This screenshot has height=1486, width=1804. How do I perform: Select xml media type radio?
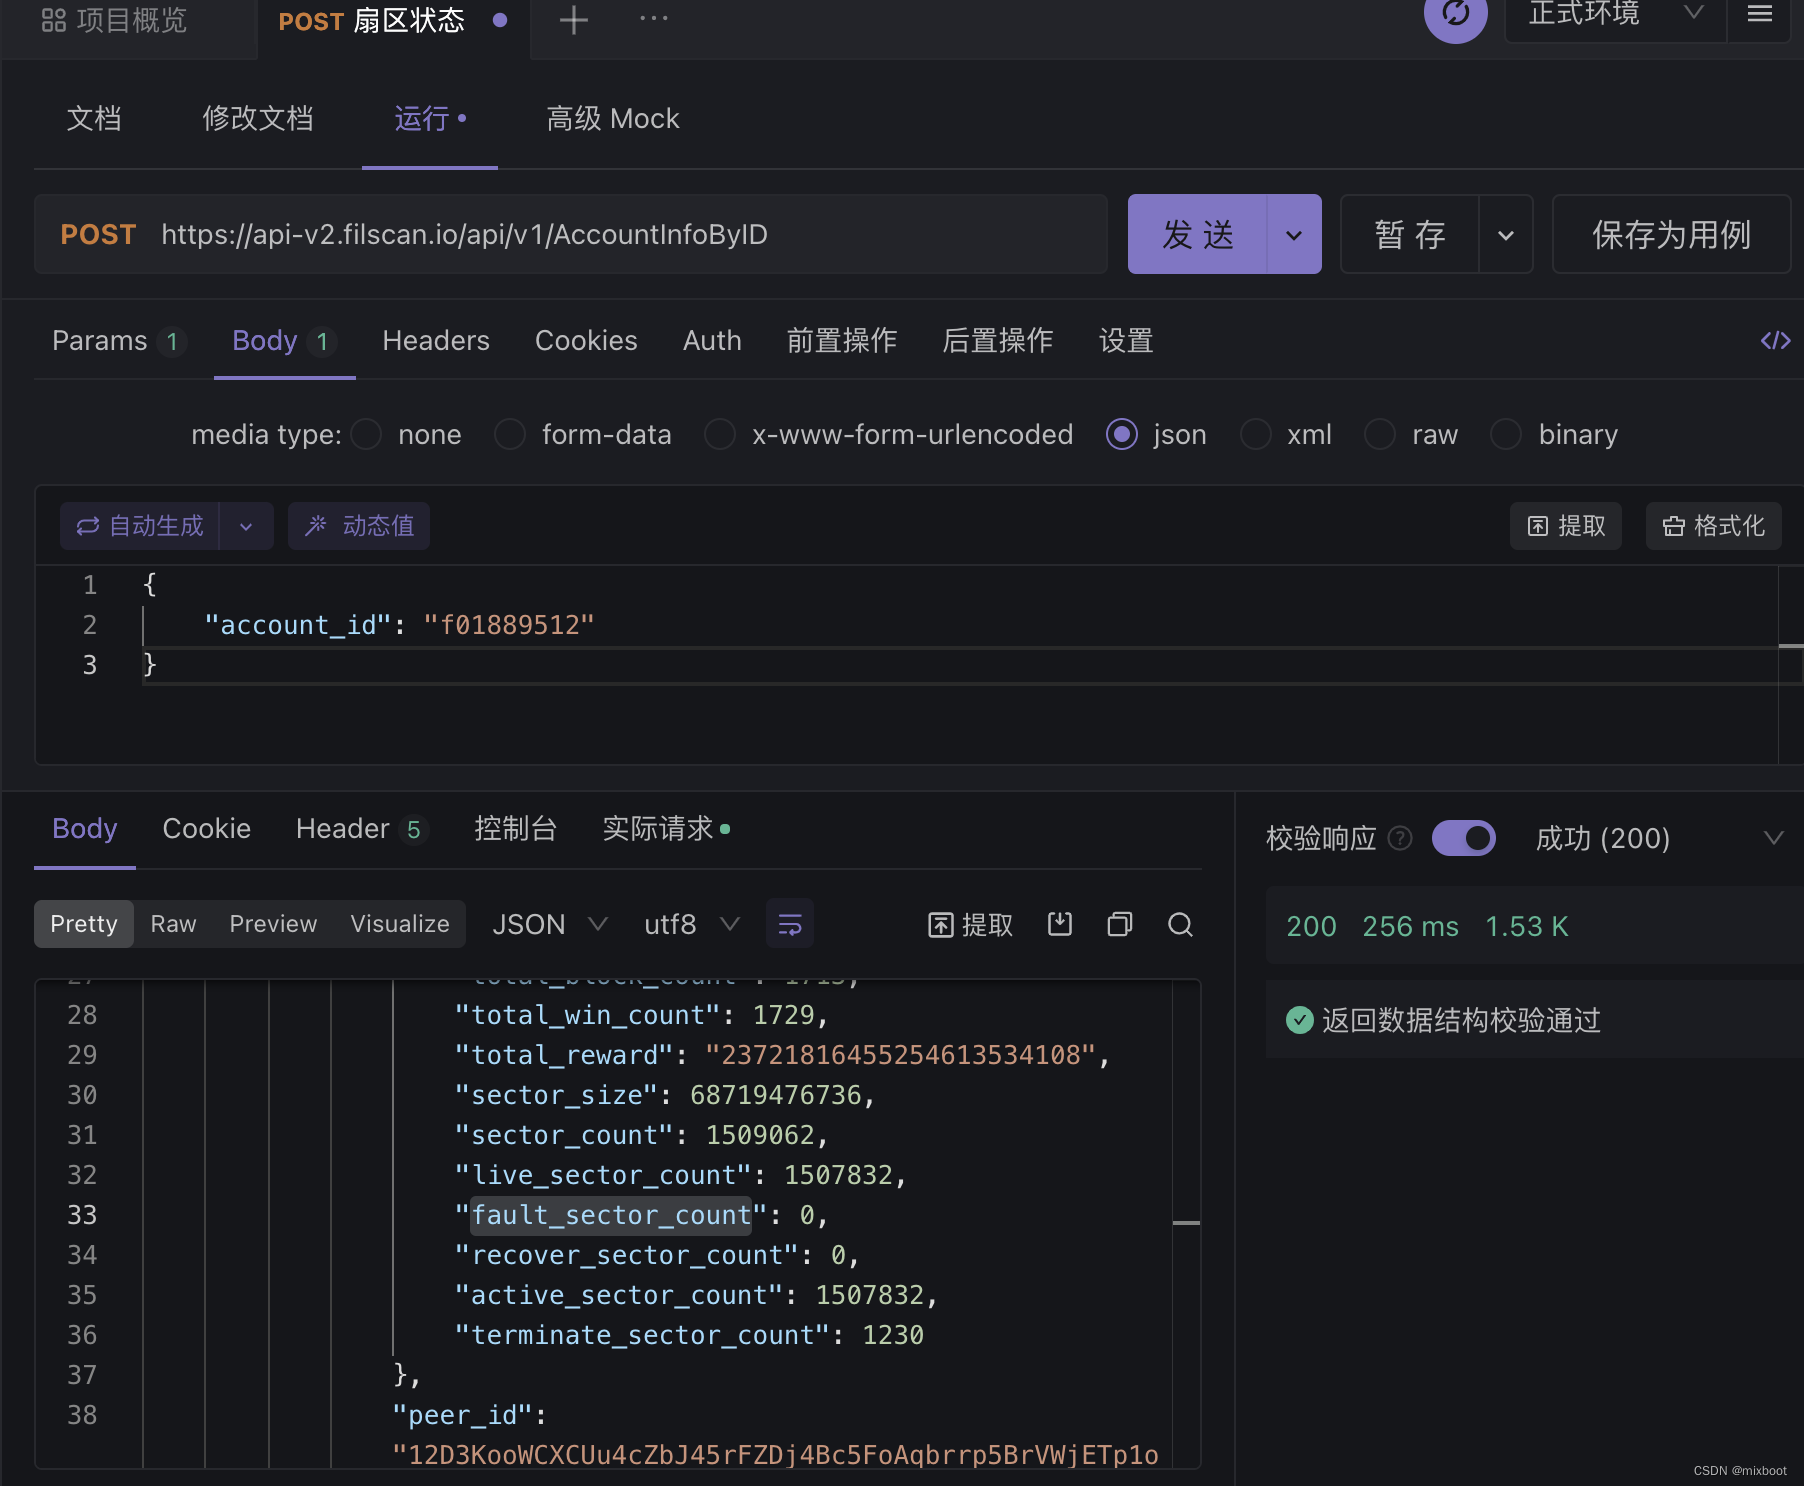[1256, 434]
